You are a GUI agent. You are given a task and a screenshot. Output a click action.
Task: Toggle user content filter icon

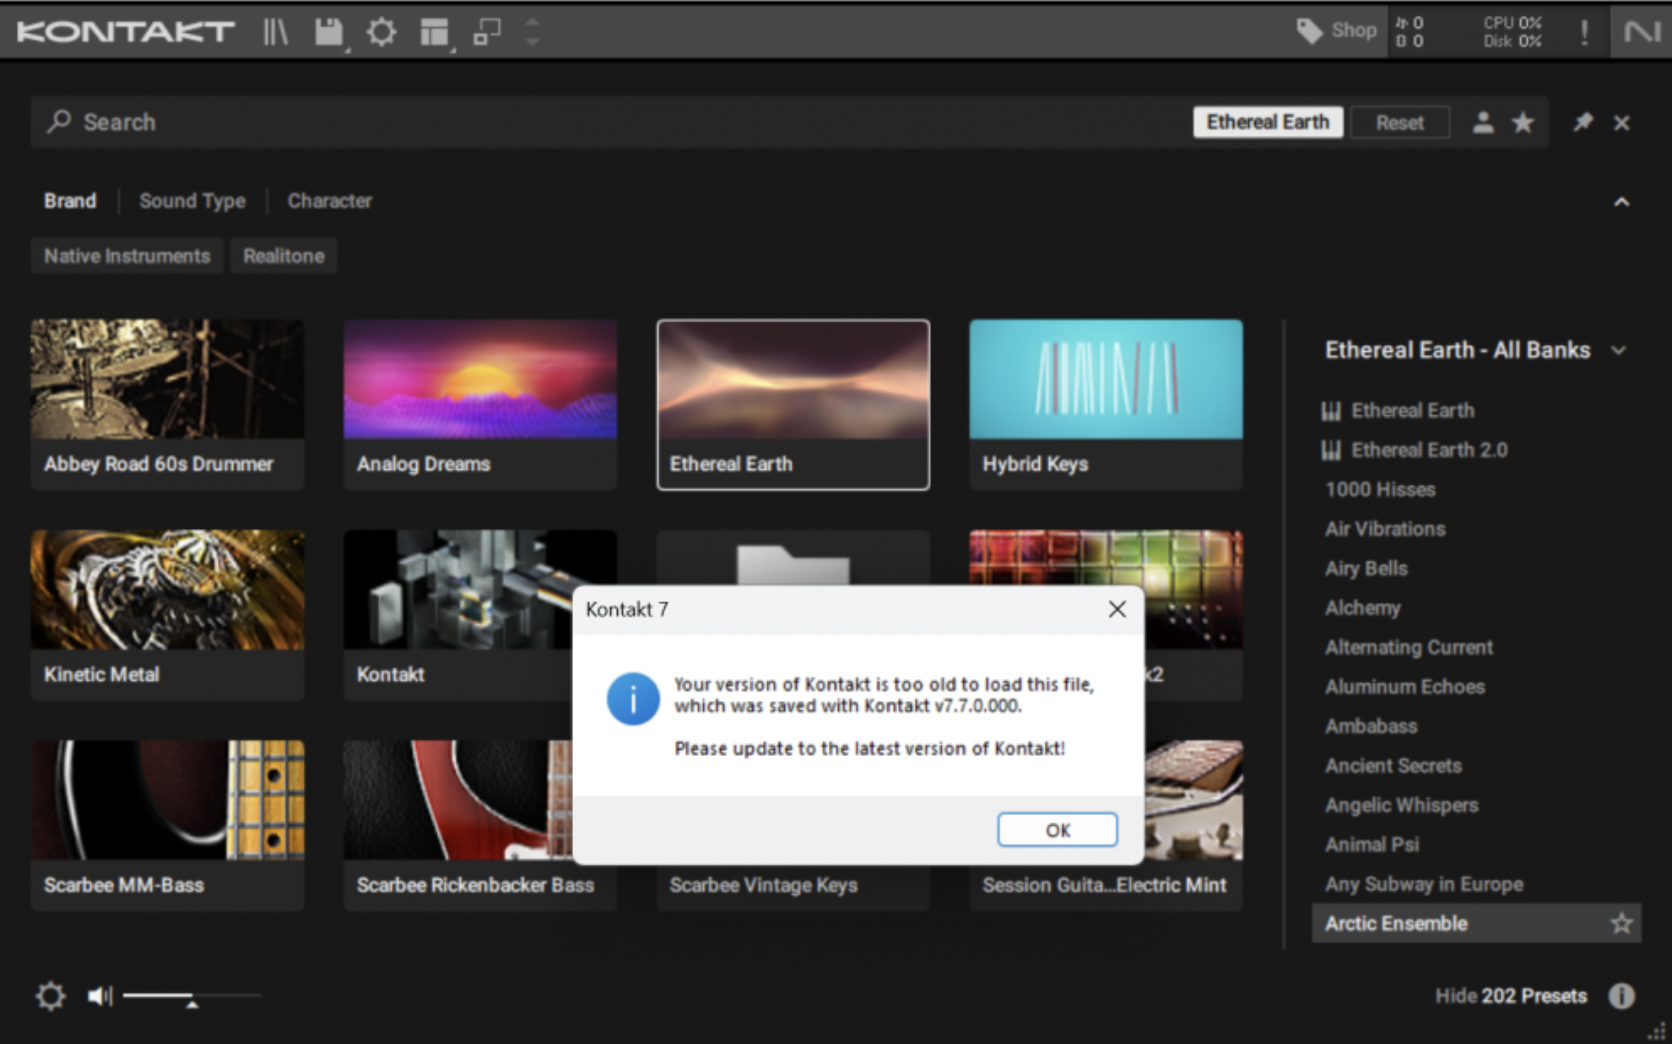pos(1483,122)
